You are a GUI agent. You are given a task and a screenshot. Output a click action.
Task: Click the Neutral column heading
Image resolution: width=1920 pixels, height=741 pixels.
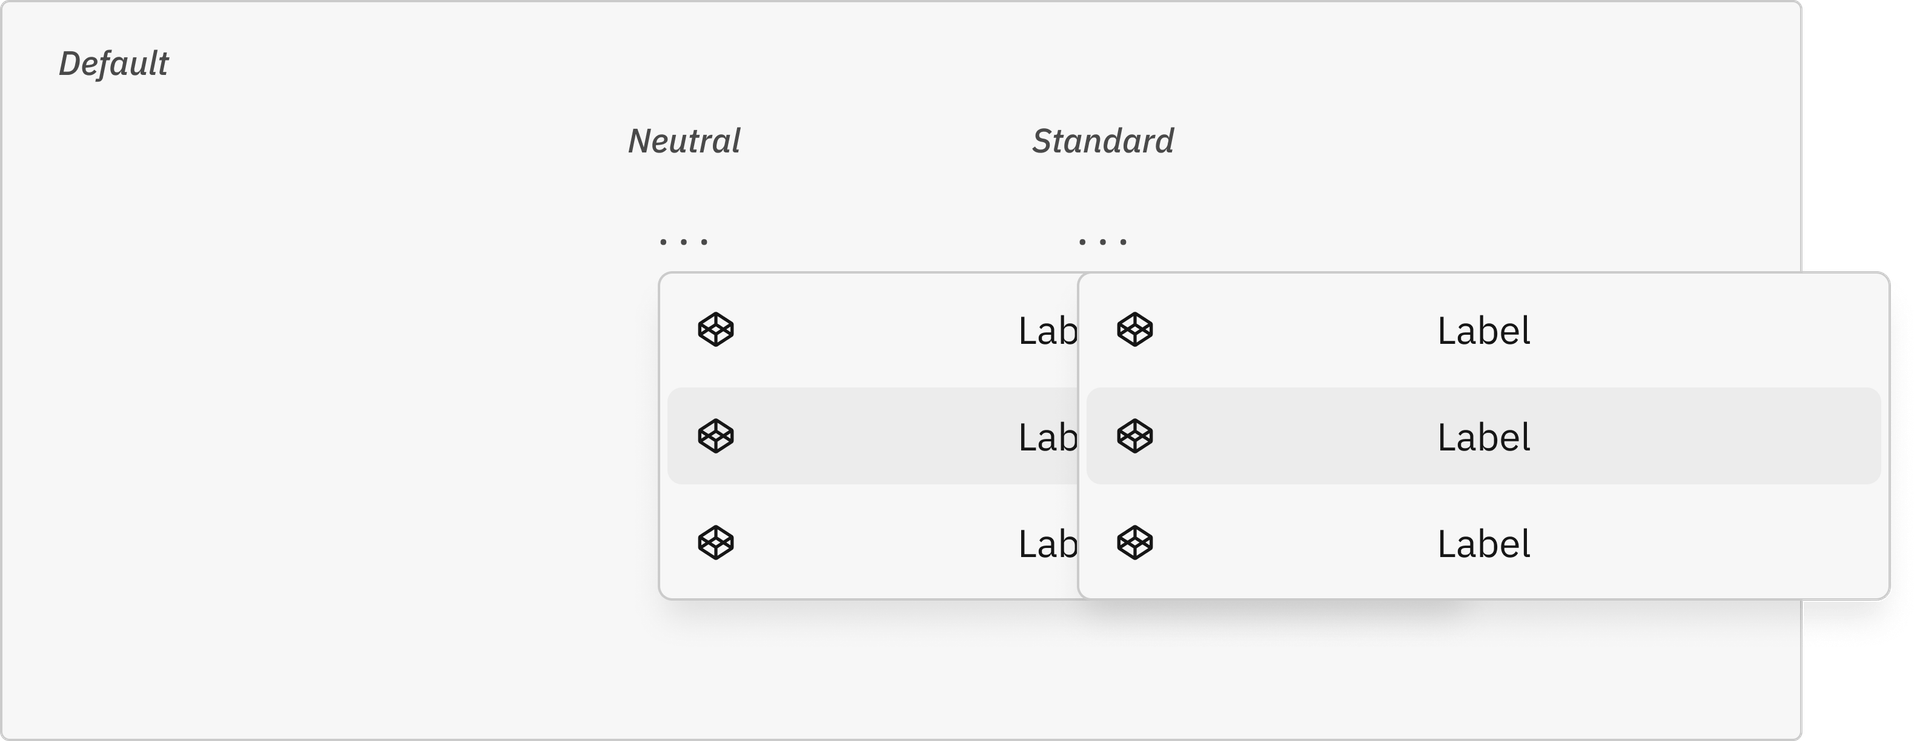[x=684, y=141]
